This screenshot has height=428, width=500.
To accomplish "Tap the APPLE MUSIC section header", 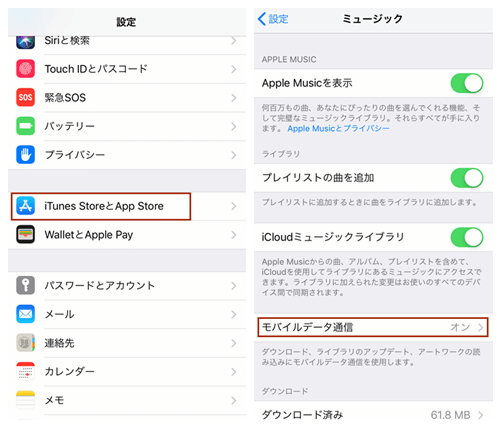I will click(289, 60).
